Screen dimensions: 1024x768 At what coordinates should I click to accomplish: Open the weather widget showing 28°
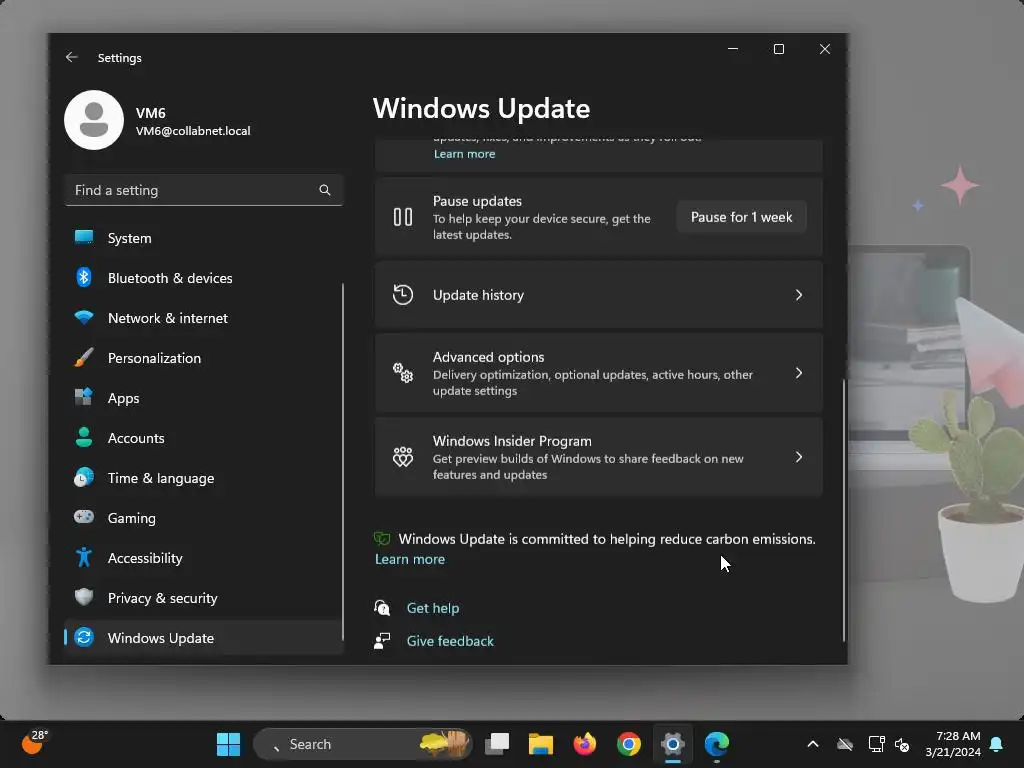34,743
